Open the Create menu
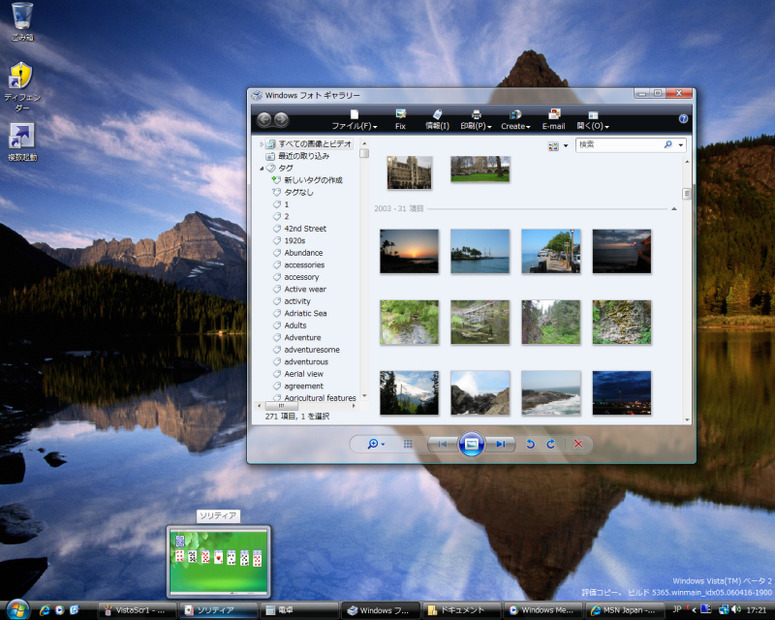Viewport: 775px width, 620px height. tap(516, 120)
